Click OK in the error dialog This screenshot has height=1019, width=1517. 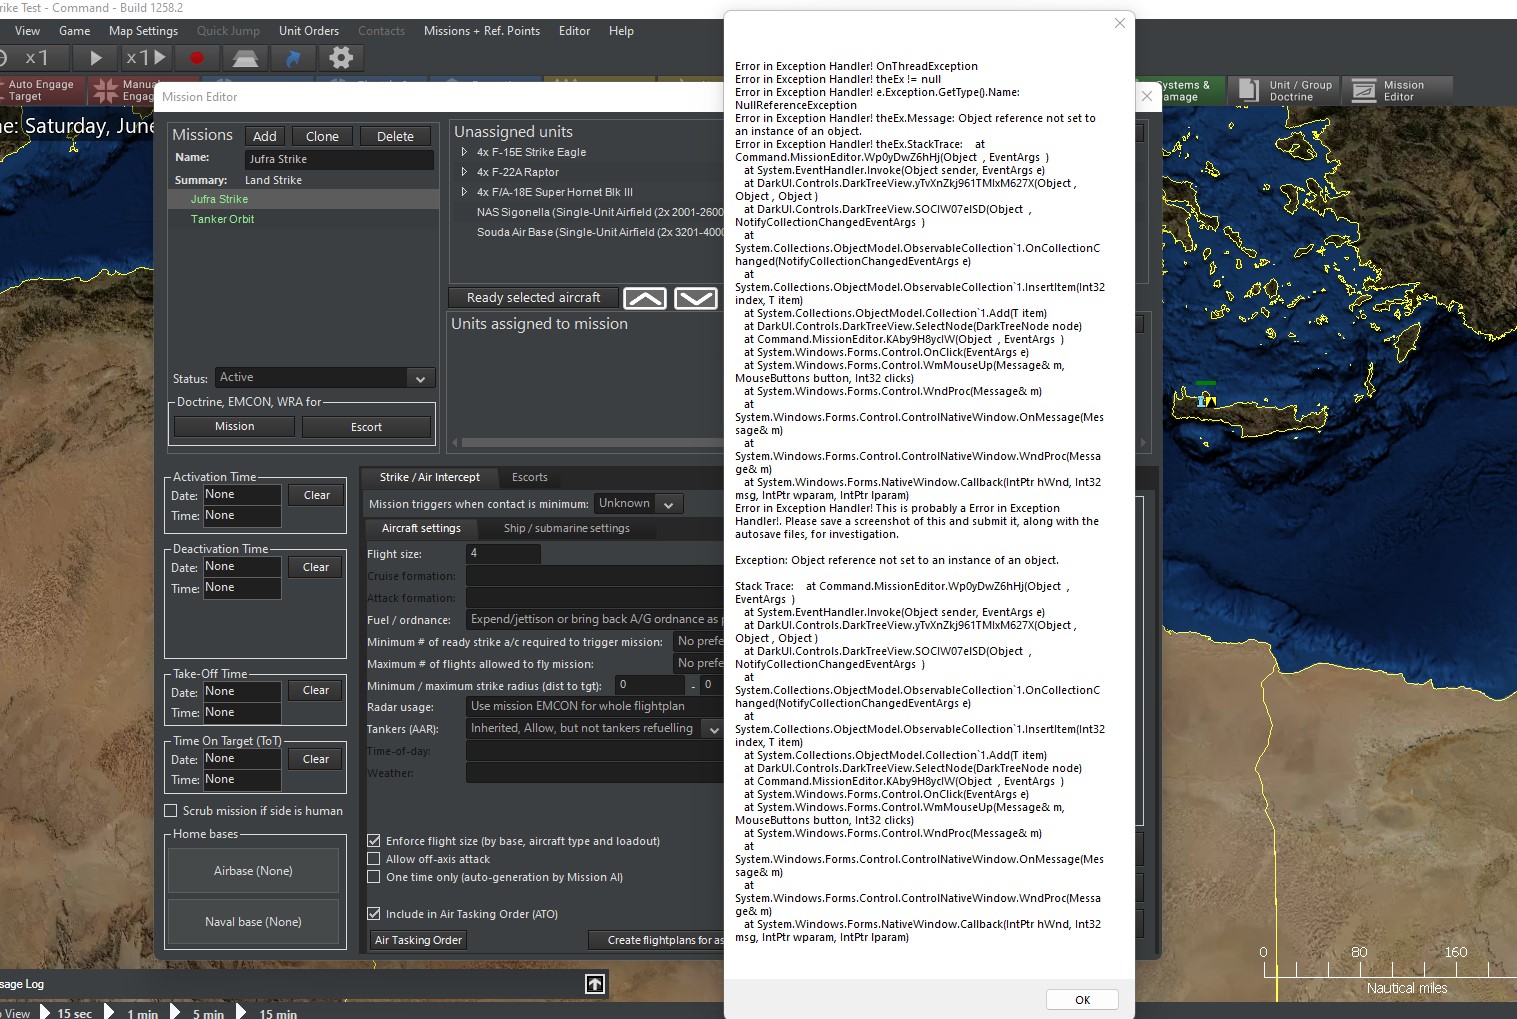click(x=1082, y=1000)
